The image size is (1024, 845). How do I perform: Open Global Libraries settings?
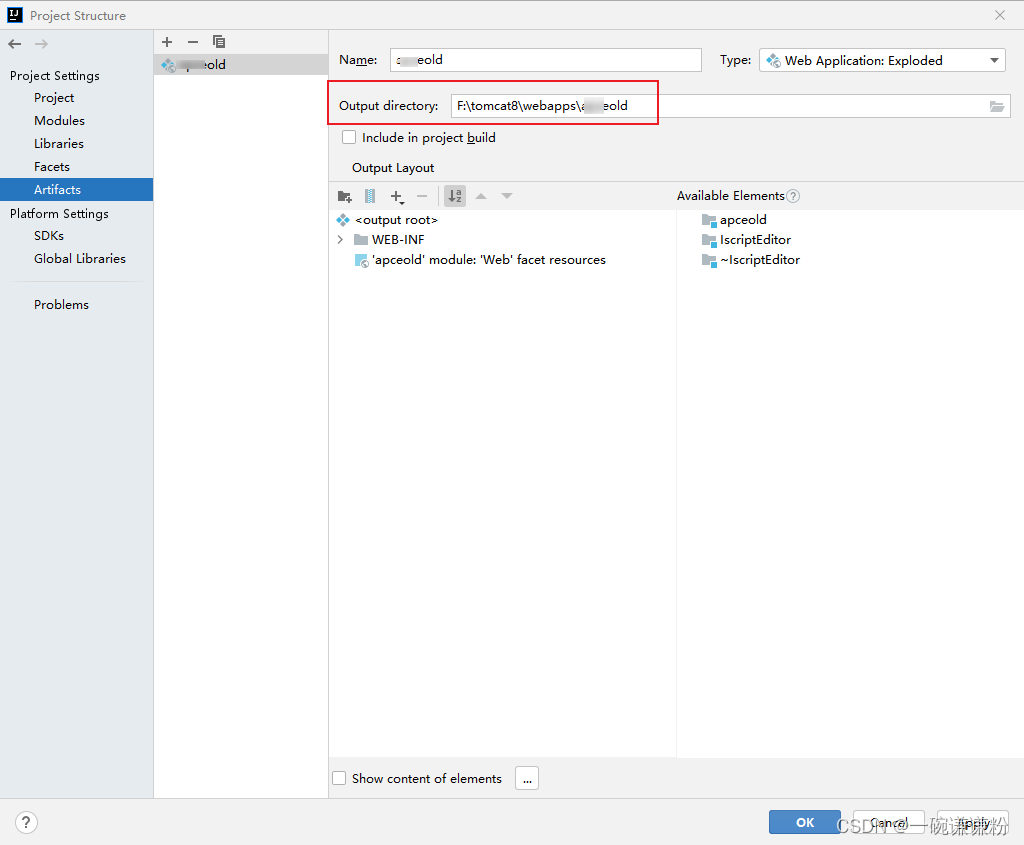(80, 259)
